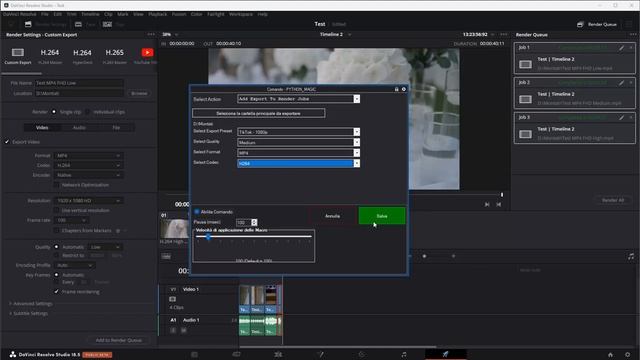Image resolution: width=640 pixels, height=360 pixels.
Task: Open the Color page icon
Action: (x=362, y=354)
